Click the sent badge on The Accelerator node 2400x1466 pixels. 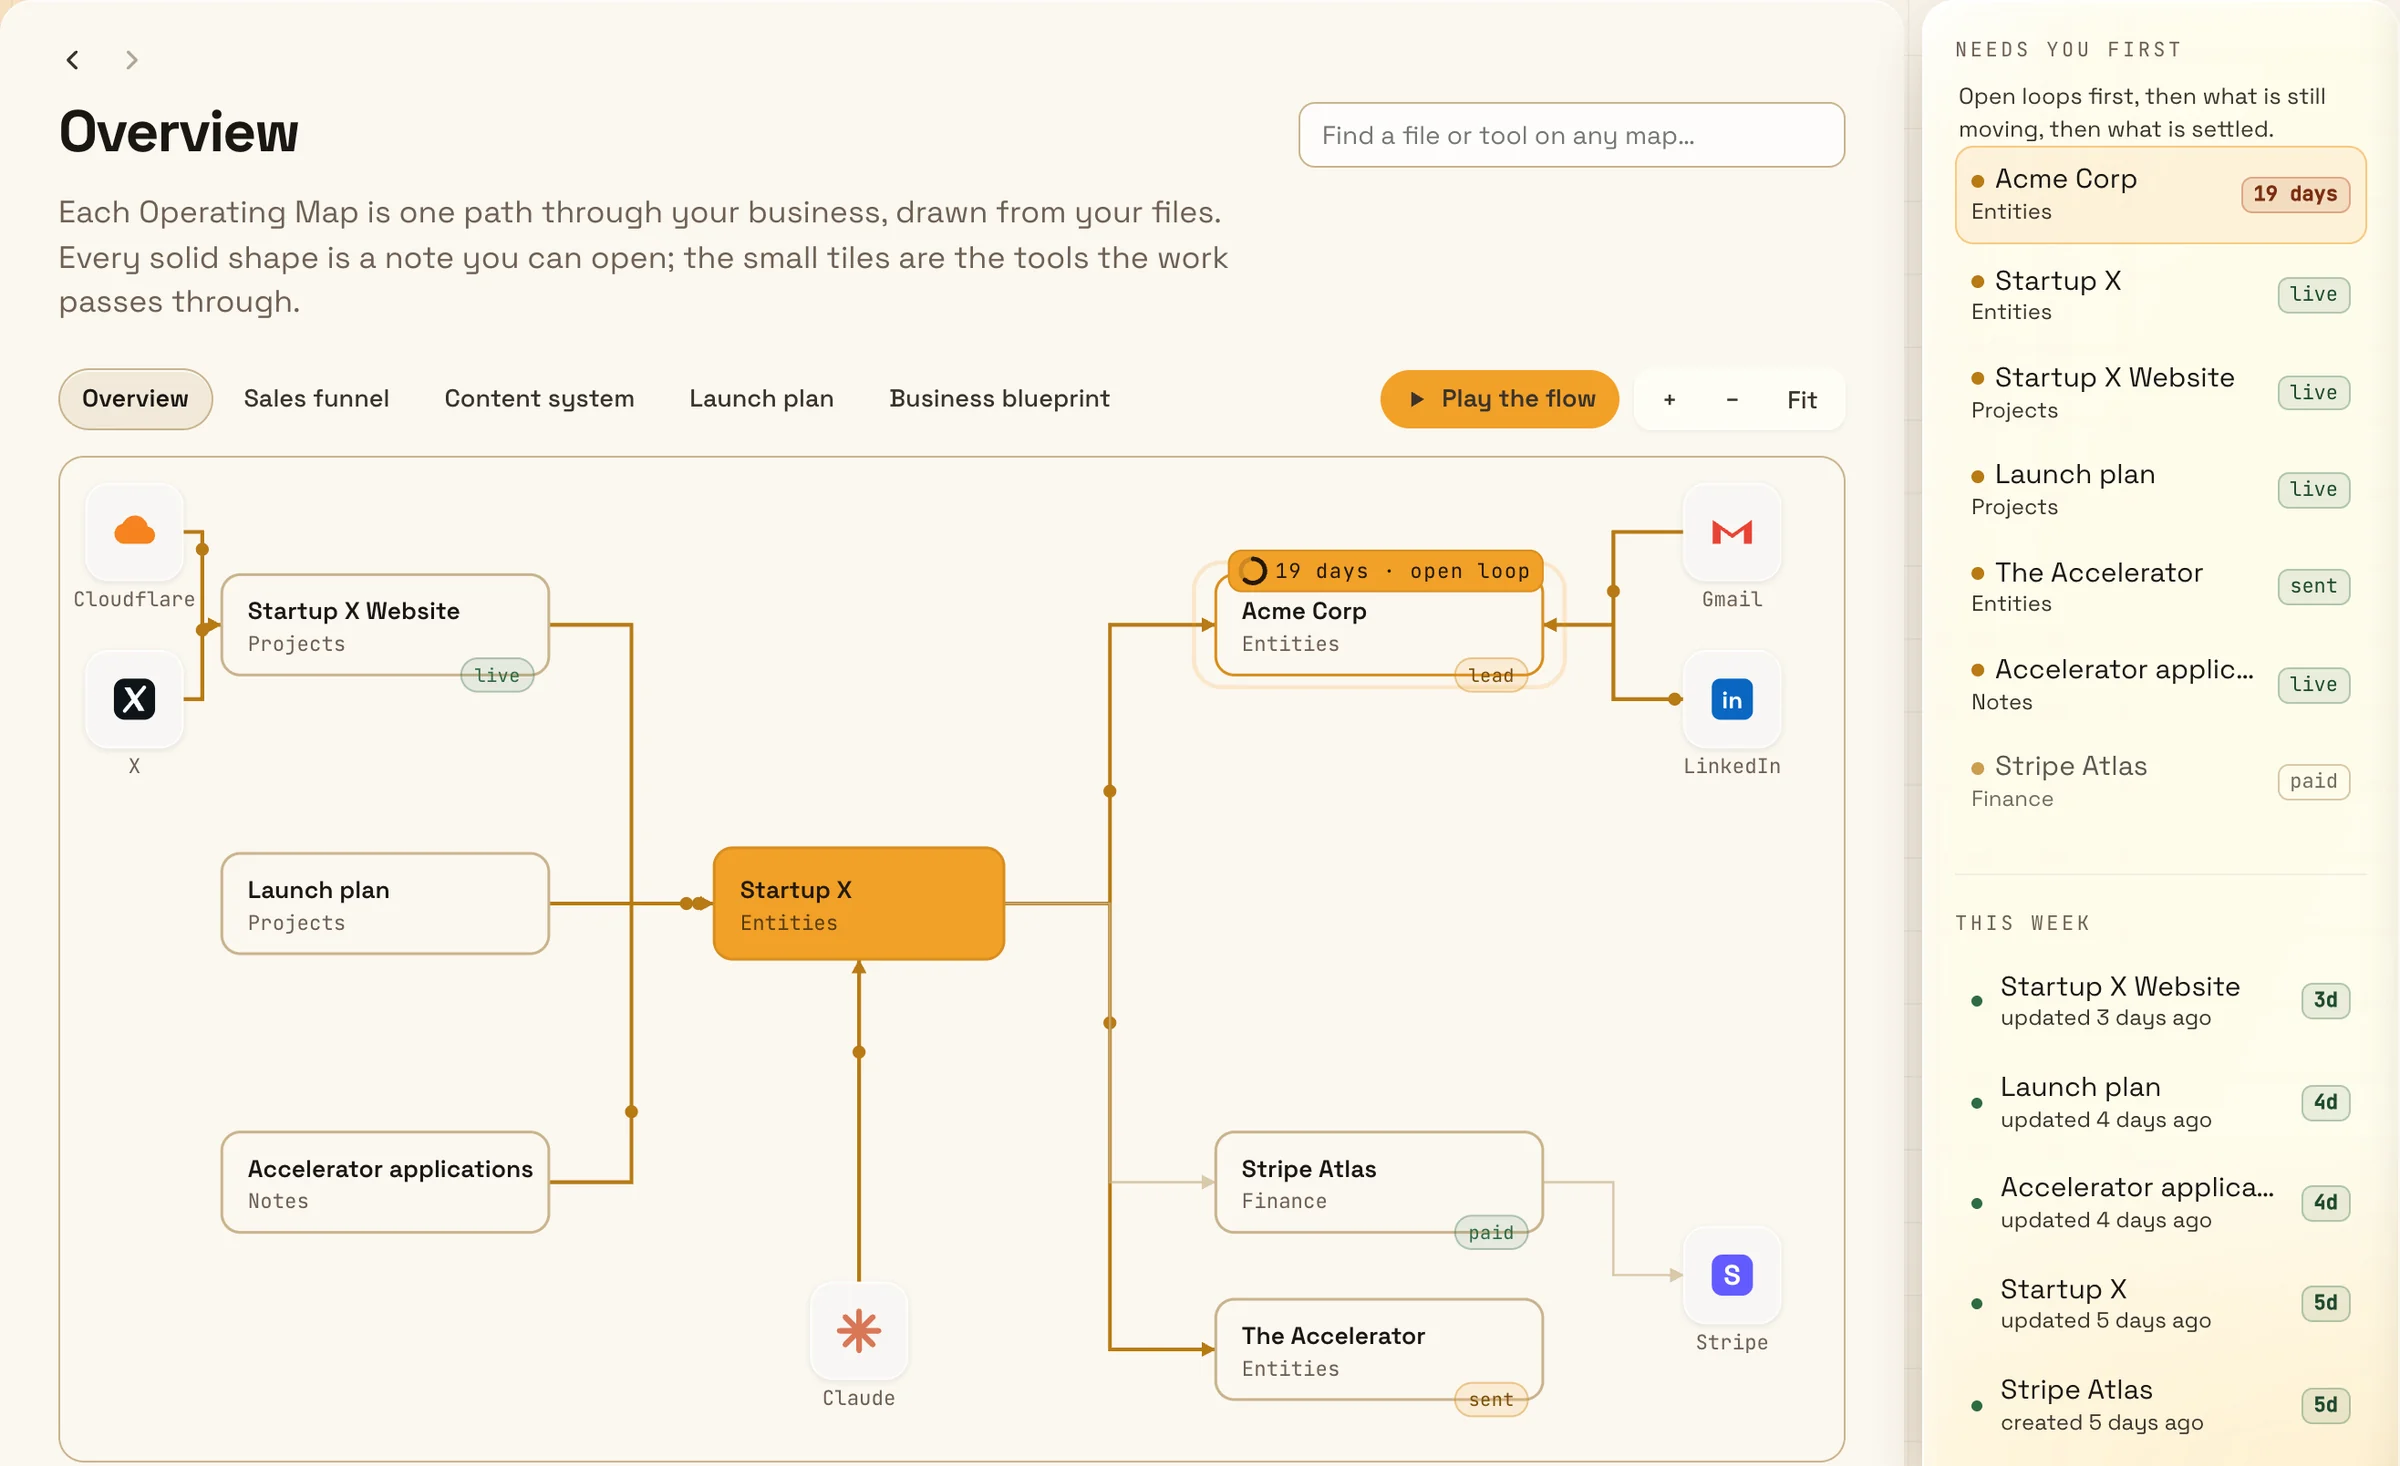(x=1491, y=1400)
